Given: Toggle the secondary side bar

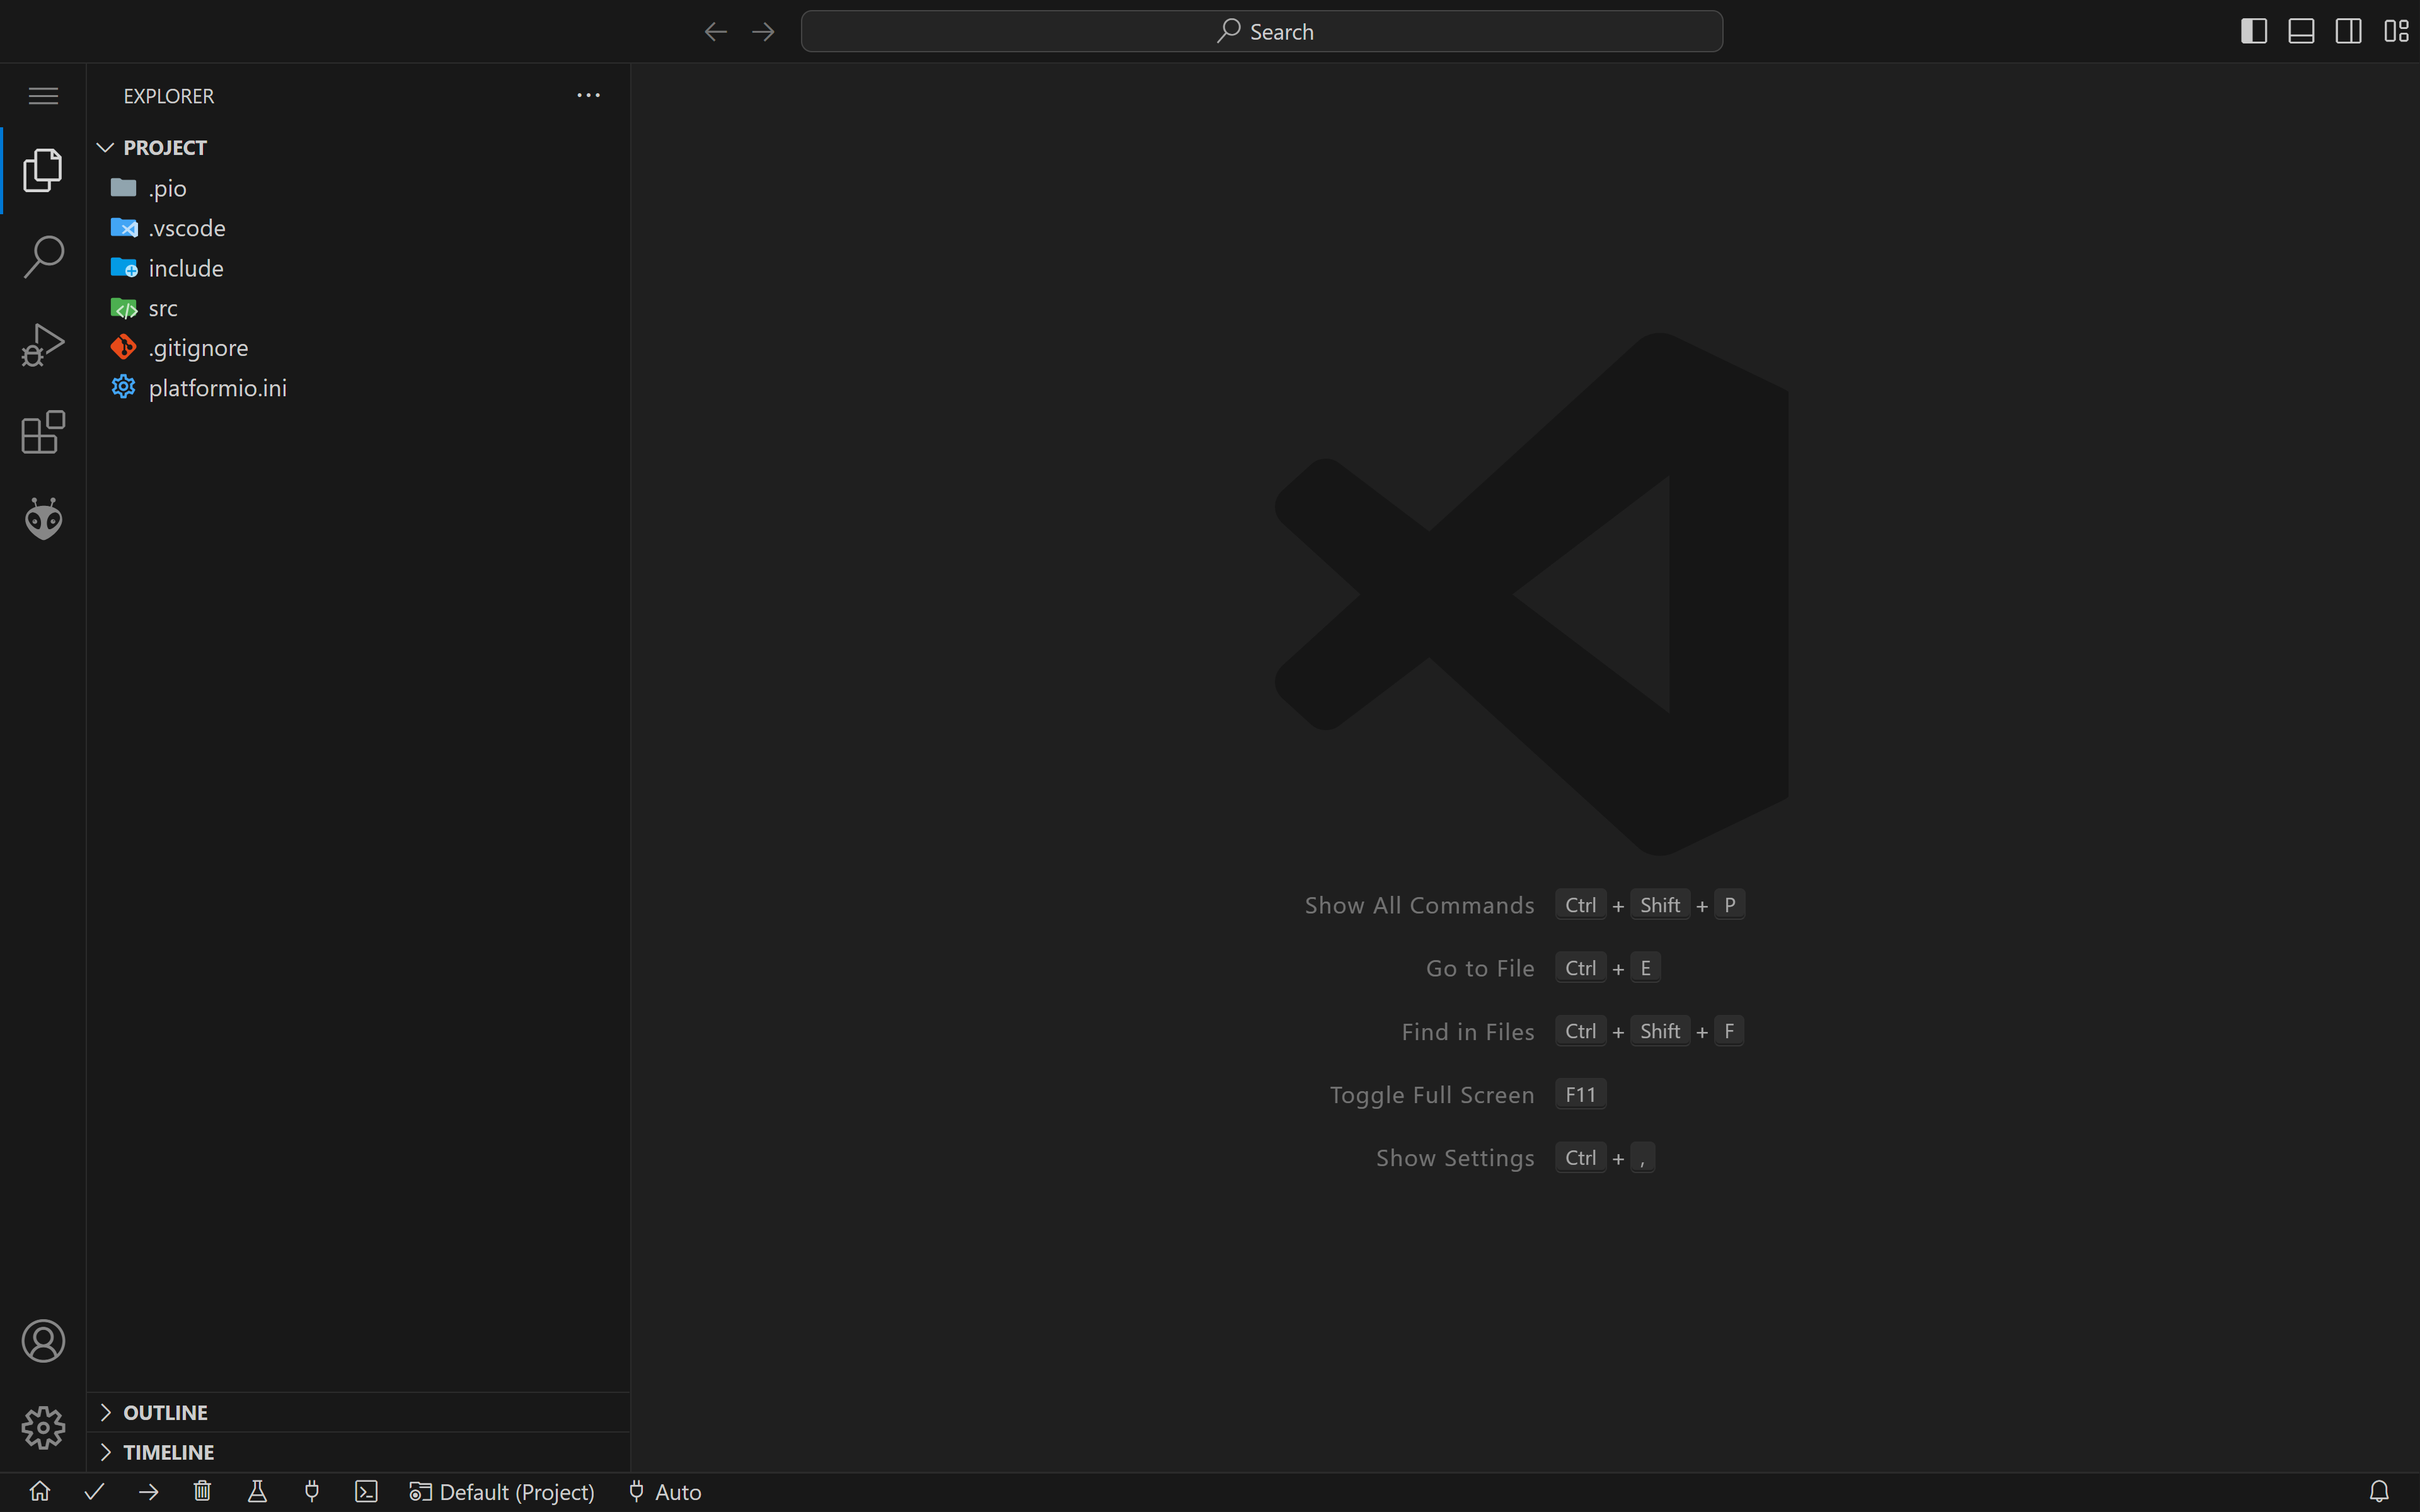Looking at the screenshot, I should coord(2348,31).
